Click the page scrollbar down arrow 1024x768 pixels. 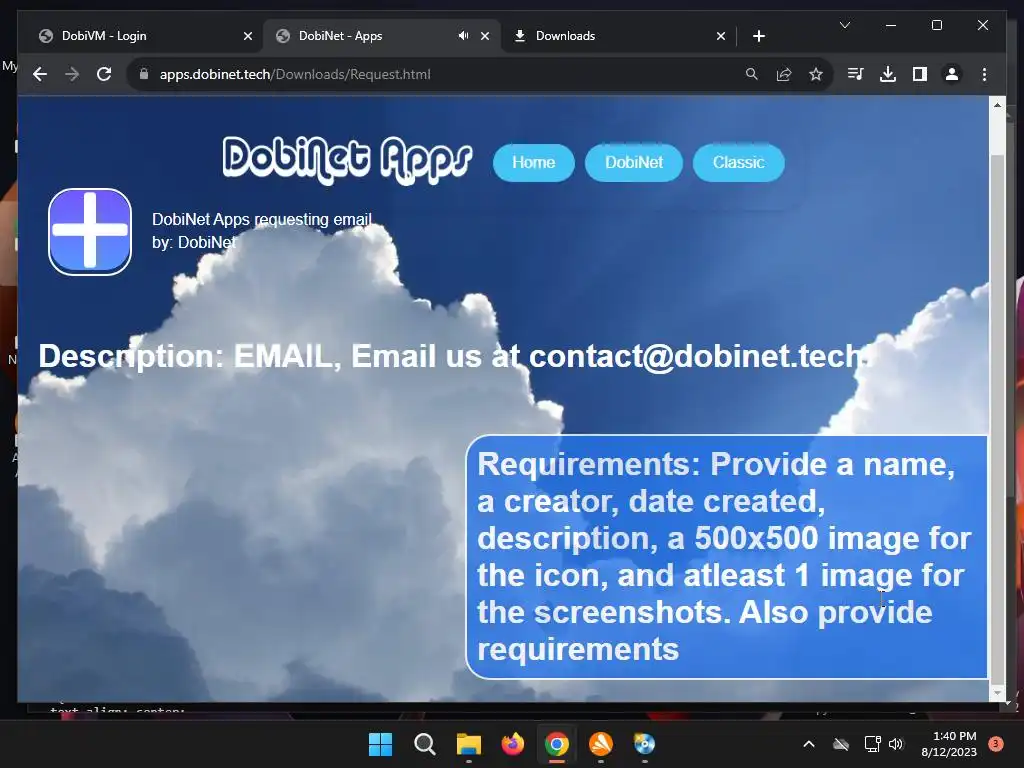click(x=997, y=693)
